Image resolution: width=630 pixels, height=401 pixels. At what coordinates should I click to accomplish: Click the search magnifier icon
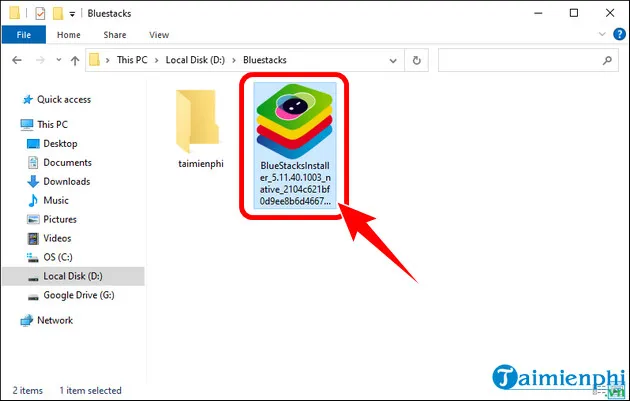coord(607,60)
